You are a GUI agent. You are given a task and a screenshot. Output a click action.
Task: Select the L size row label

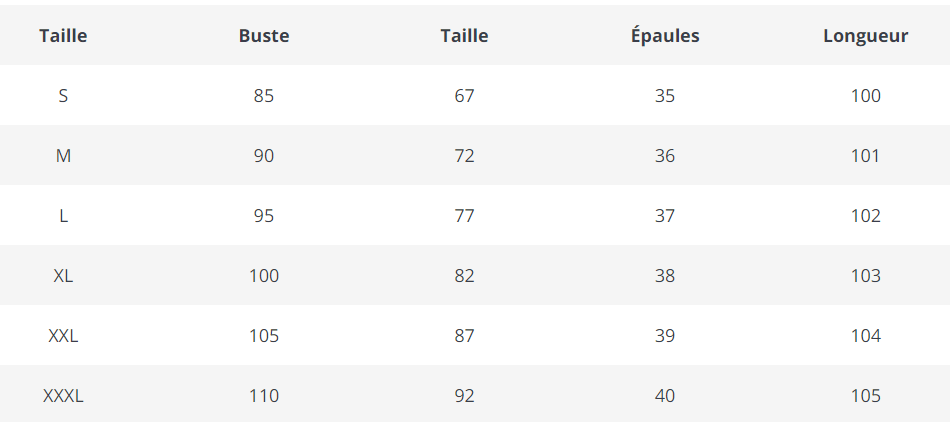(63, 216)
